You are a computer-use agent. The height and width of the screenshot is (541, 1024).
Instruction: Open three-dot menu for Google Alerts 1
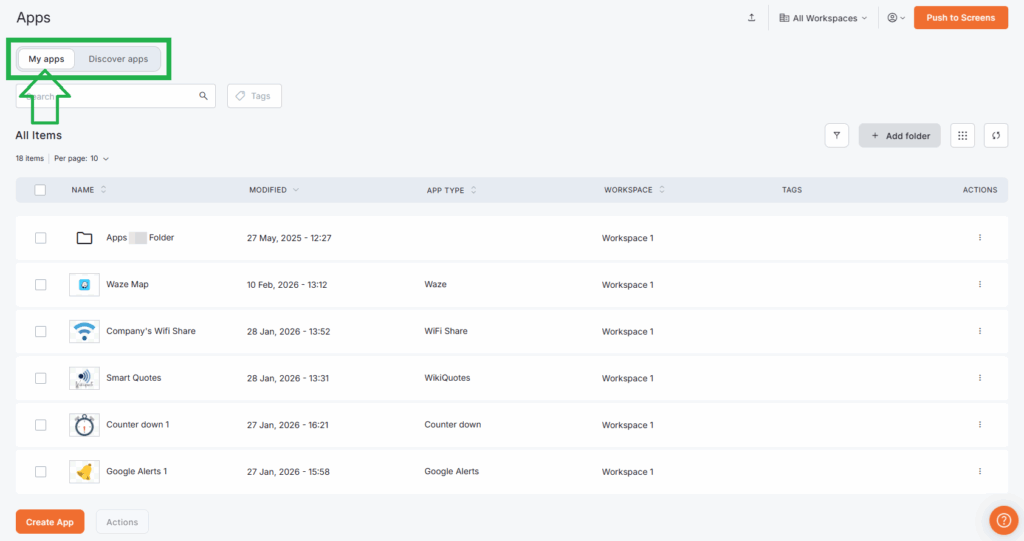[x=979, y=471]
